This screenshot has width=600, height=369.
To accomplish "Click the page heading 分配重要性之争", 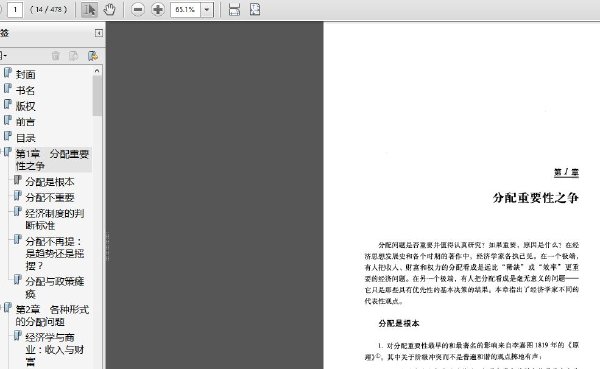I will click(x=536, y=198).
